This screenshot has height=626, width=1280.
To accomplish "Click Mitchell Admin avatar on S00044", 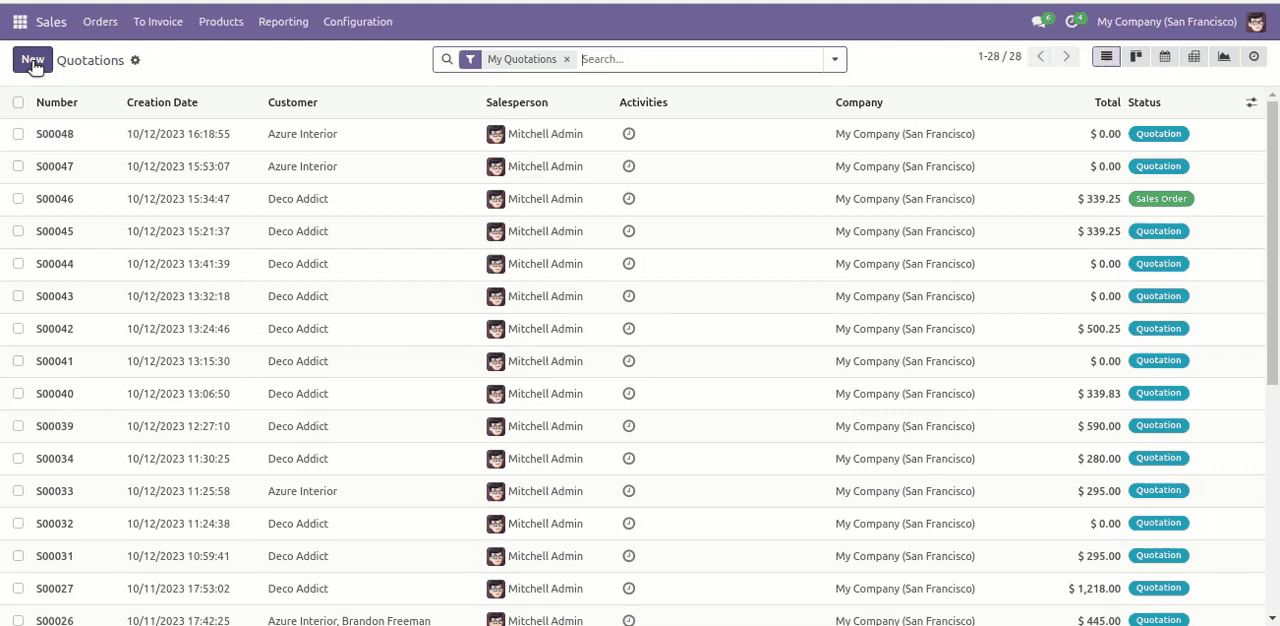I will point(495,264).
